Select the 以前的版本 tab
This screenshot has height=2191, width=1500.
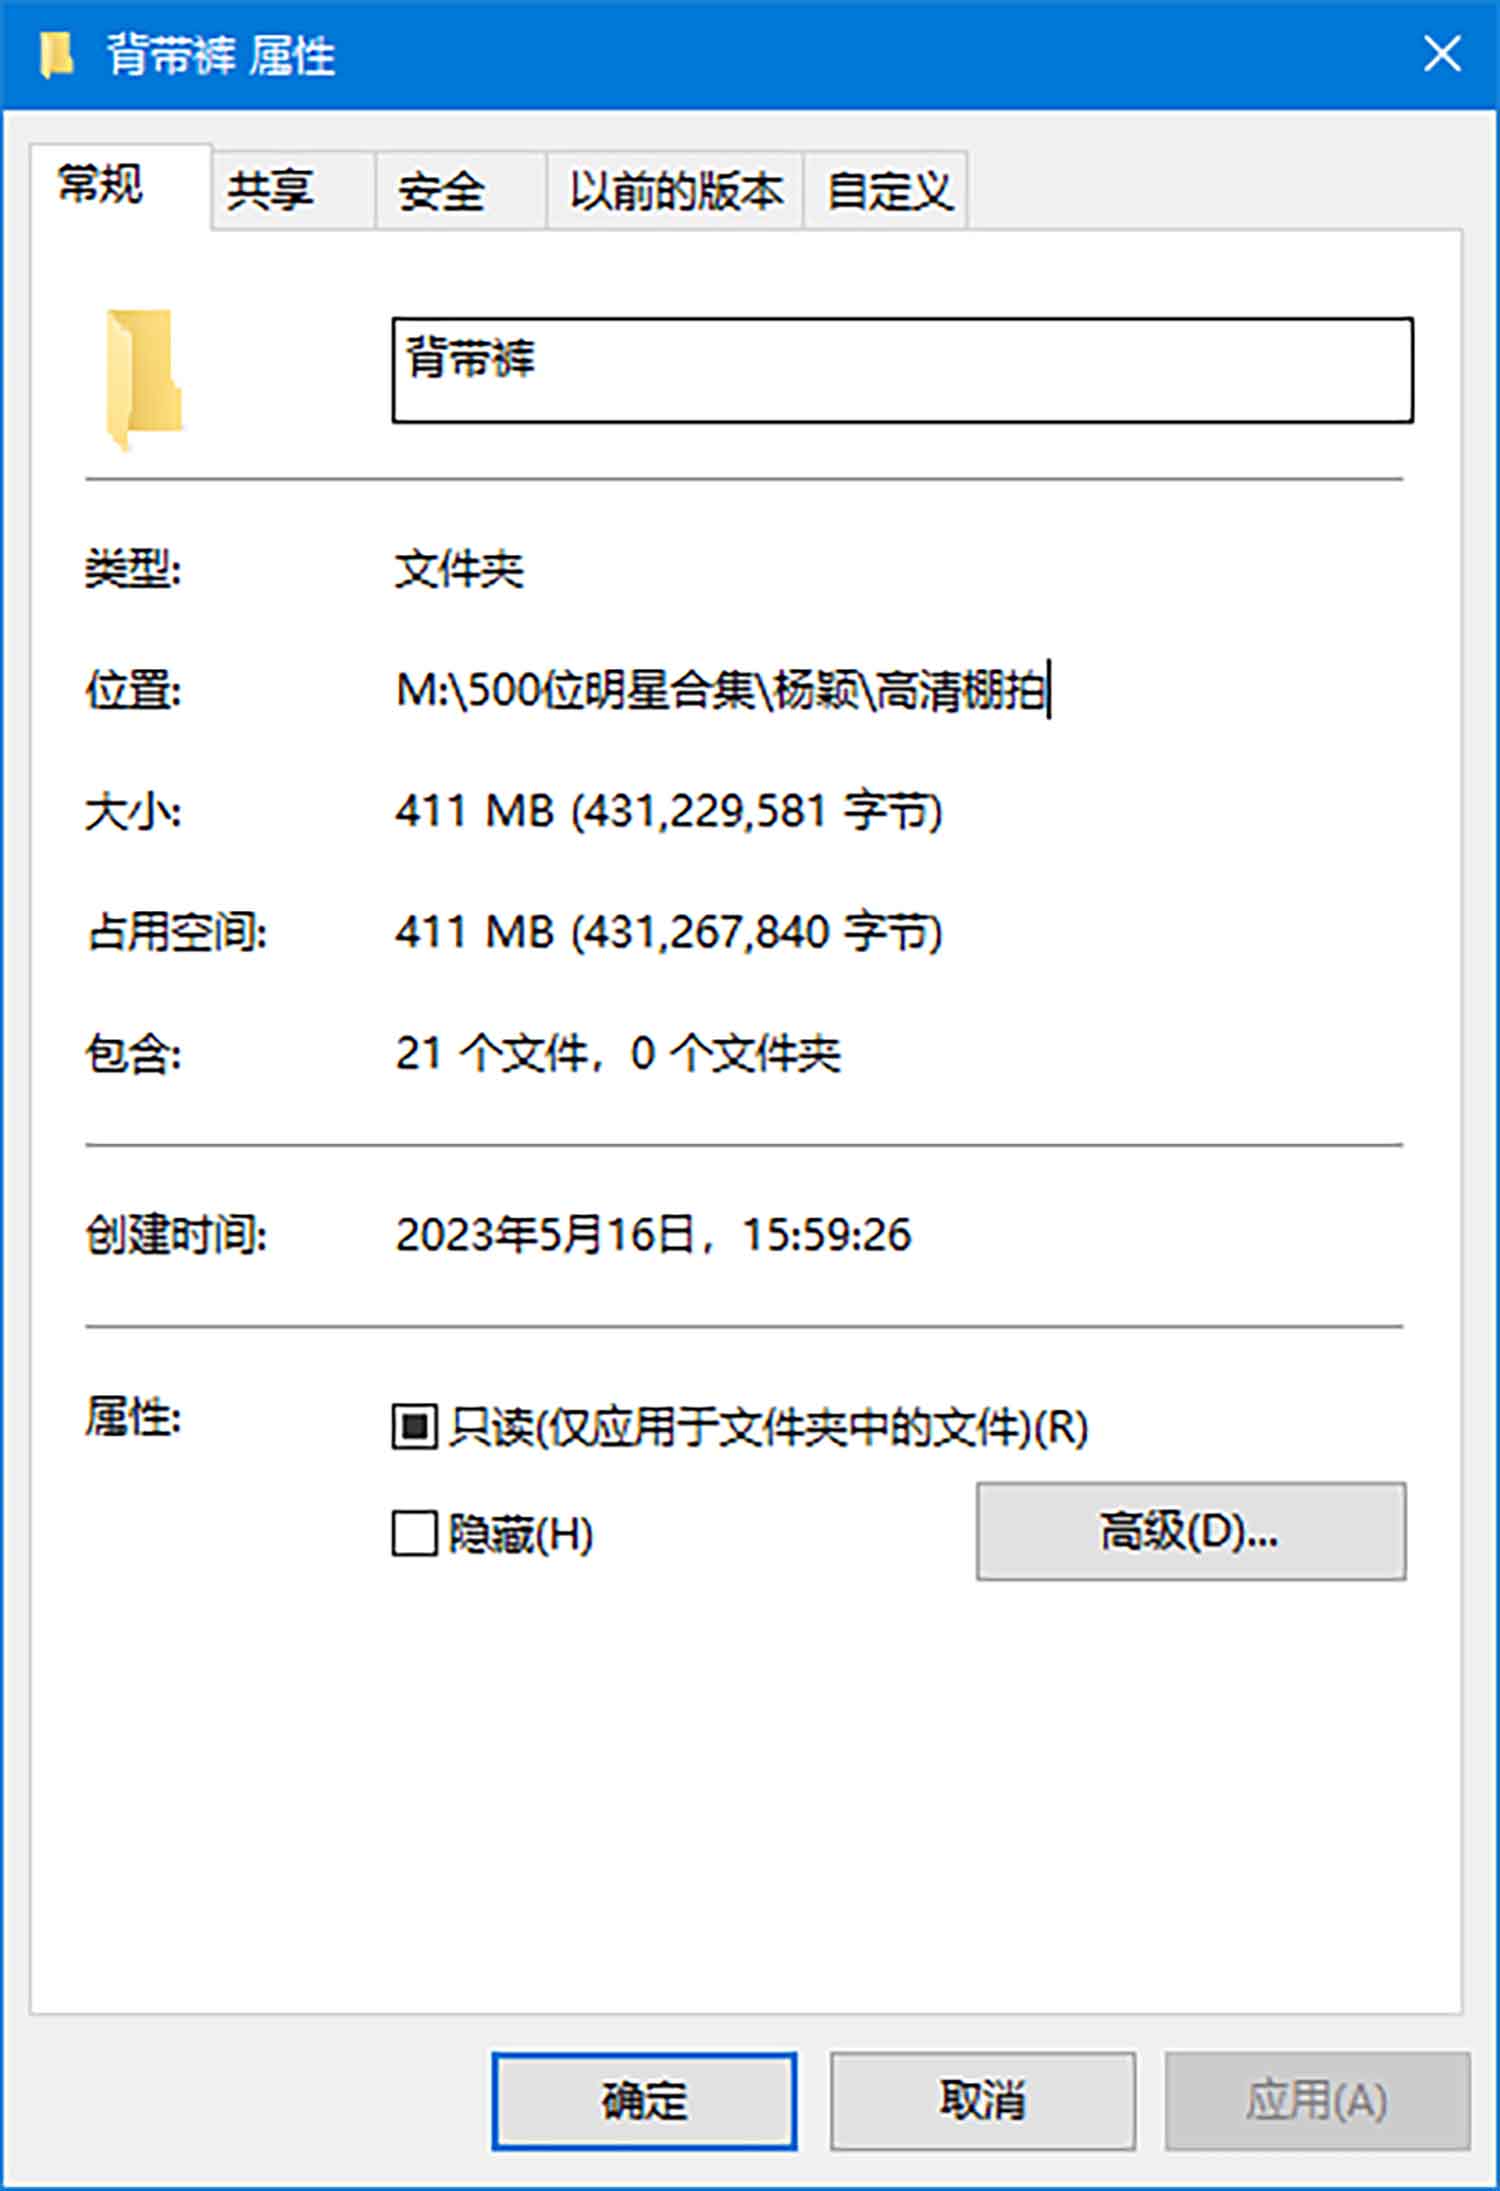675,190
